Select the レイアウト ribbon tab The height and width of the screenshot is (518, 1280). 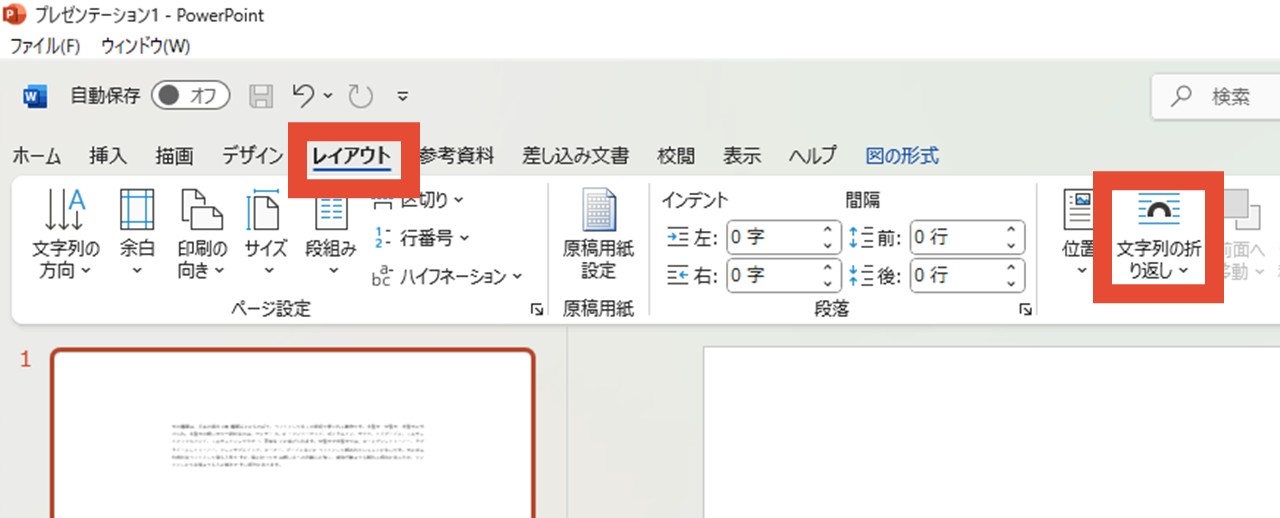click(x=351, y=157)
